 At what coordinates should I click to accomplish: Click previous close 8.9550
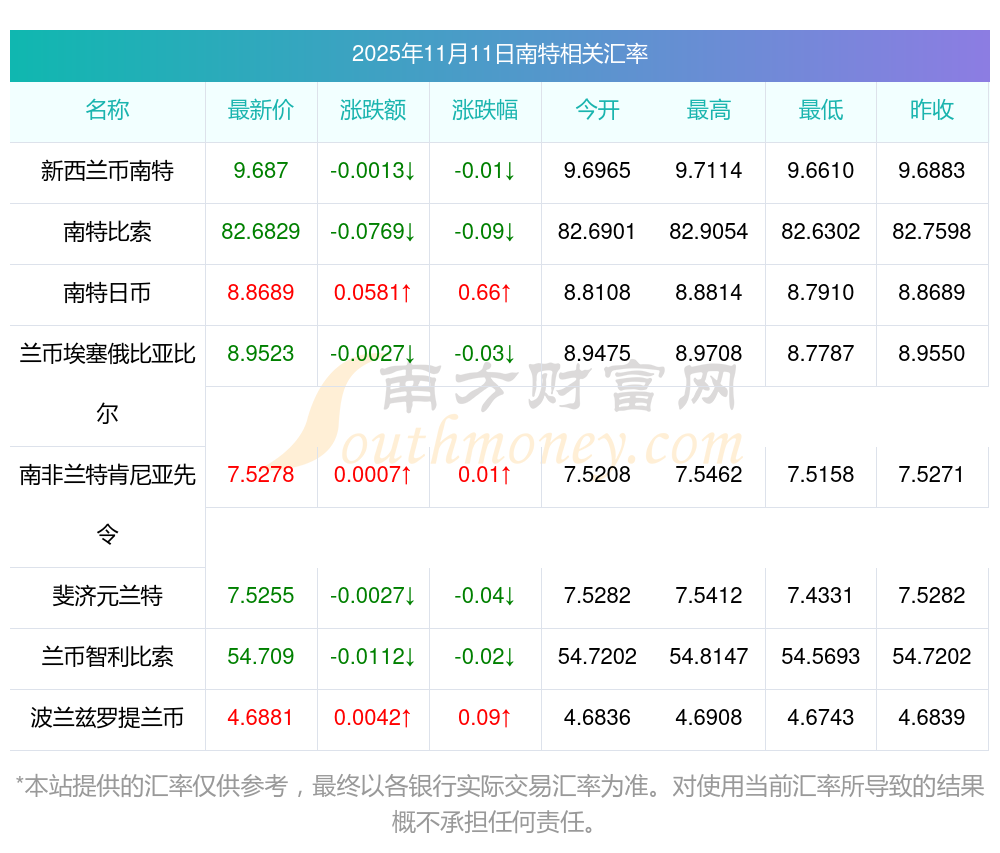pyautogui.click(x=932, y=353)
